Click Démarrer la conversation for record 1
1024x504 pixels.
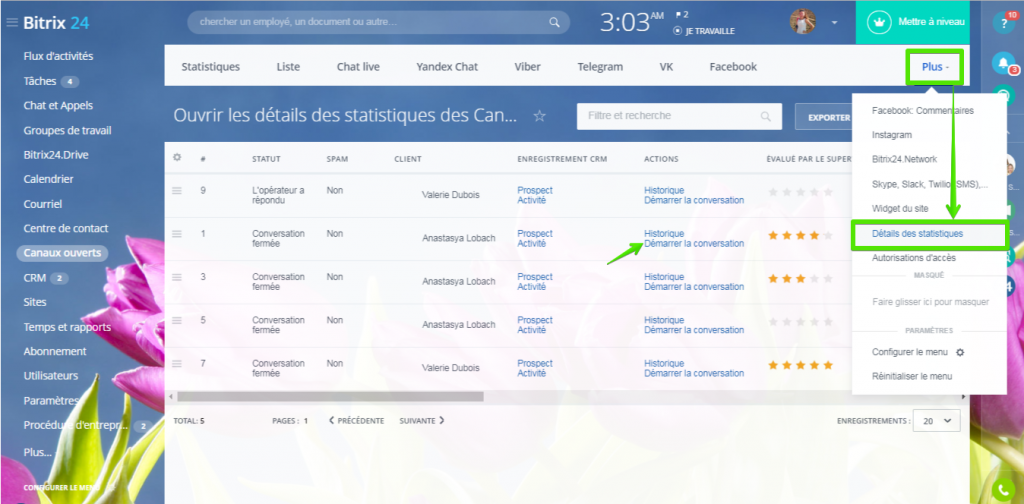[x=694, y=244]
